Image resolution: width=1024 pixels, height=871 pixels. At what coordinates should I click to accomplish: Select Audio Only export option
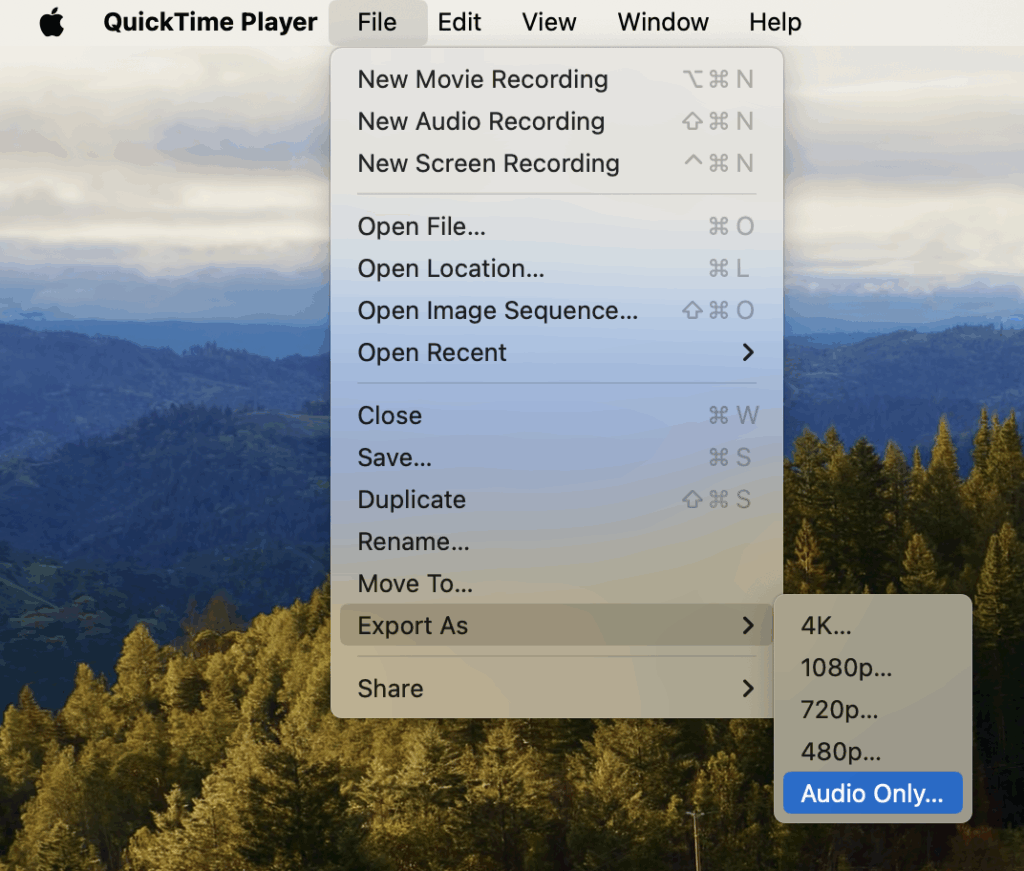point(872,793)
